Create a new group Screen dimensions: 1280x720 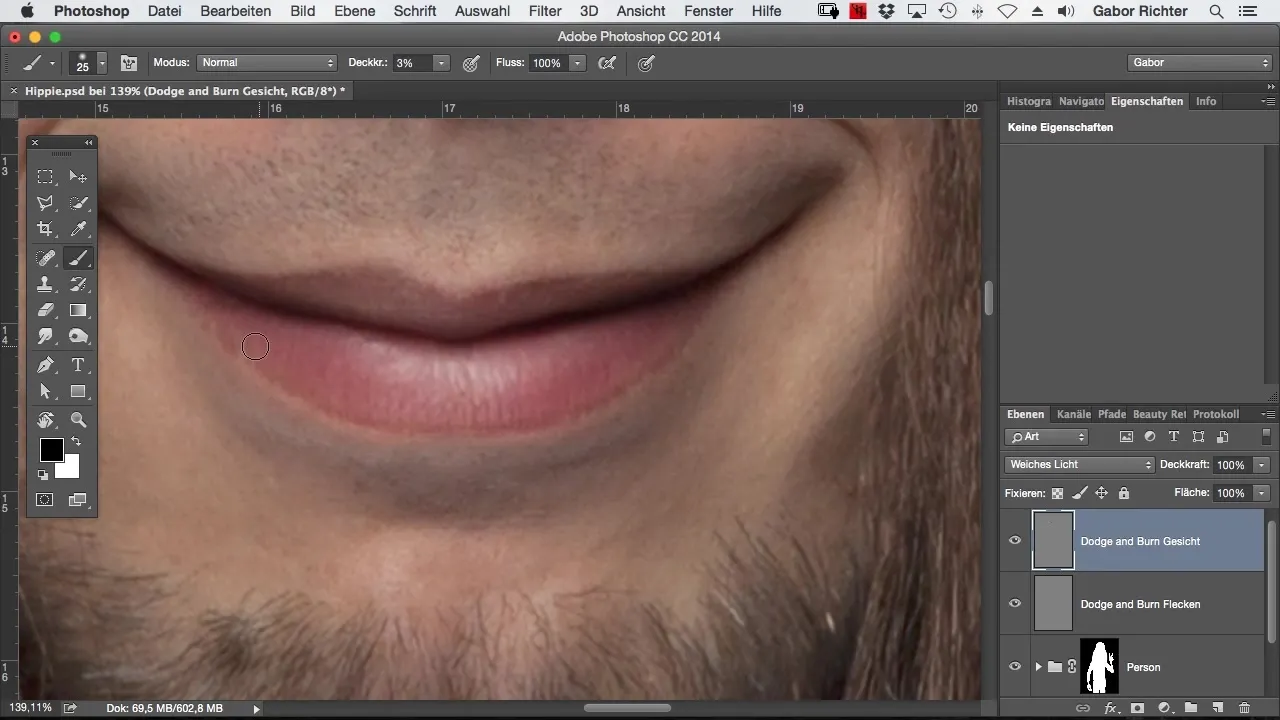click(1191, 708)
